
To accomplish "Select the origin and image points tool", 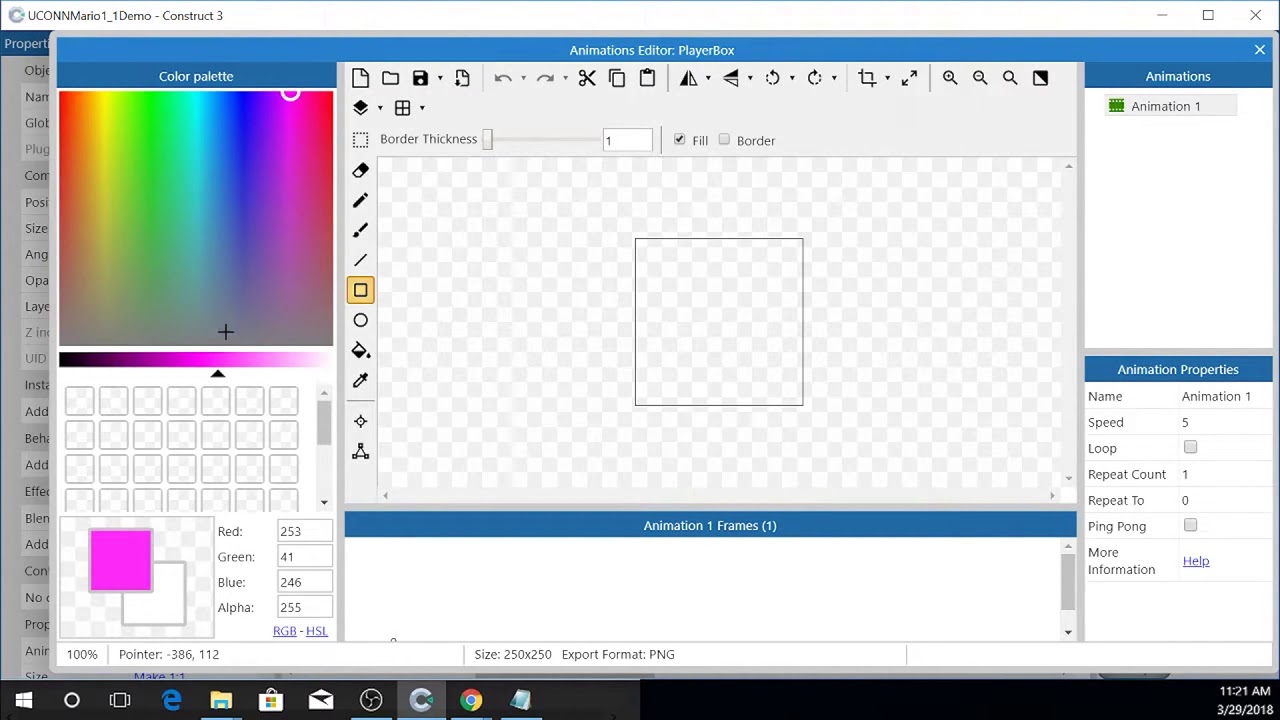I will pos(361,422).
